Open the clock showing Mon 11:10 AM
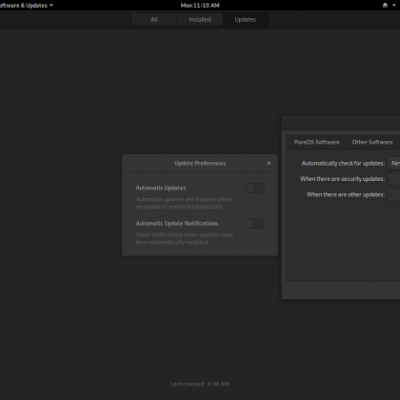The image size is (400, 400). [200, 5]
